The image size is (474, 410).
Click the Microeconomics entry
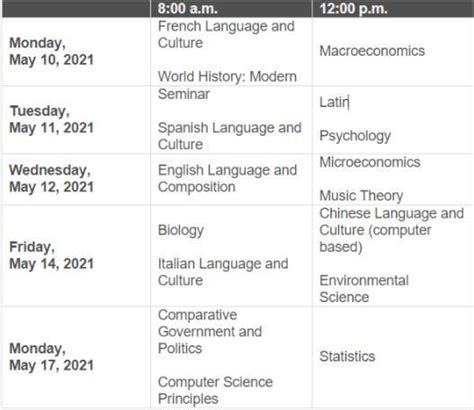pos(370,162)
